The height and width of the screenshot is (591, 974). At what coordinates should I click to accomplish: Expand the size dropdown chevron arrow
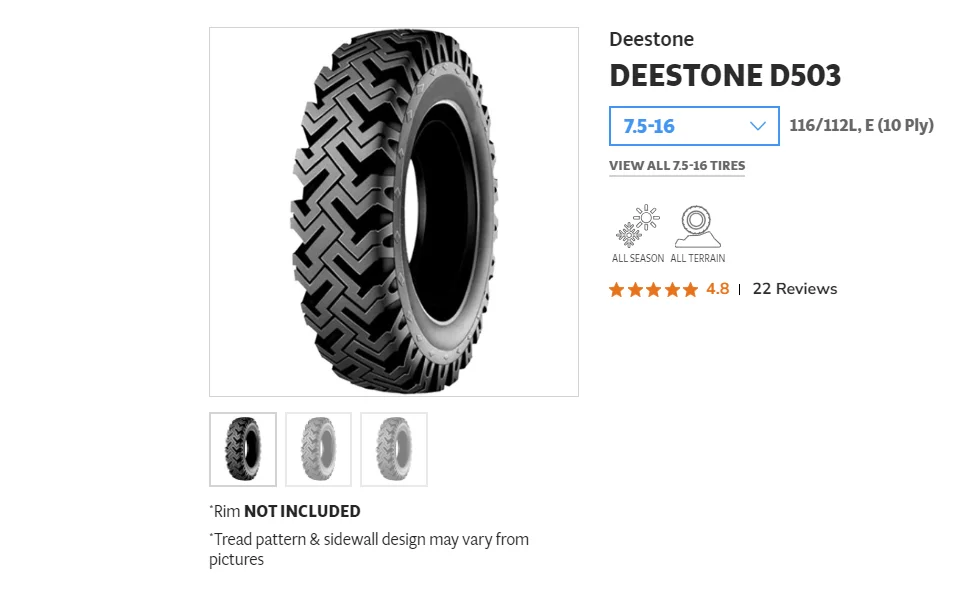(x=757, y=126)
